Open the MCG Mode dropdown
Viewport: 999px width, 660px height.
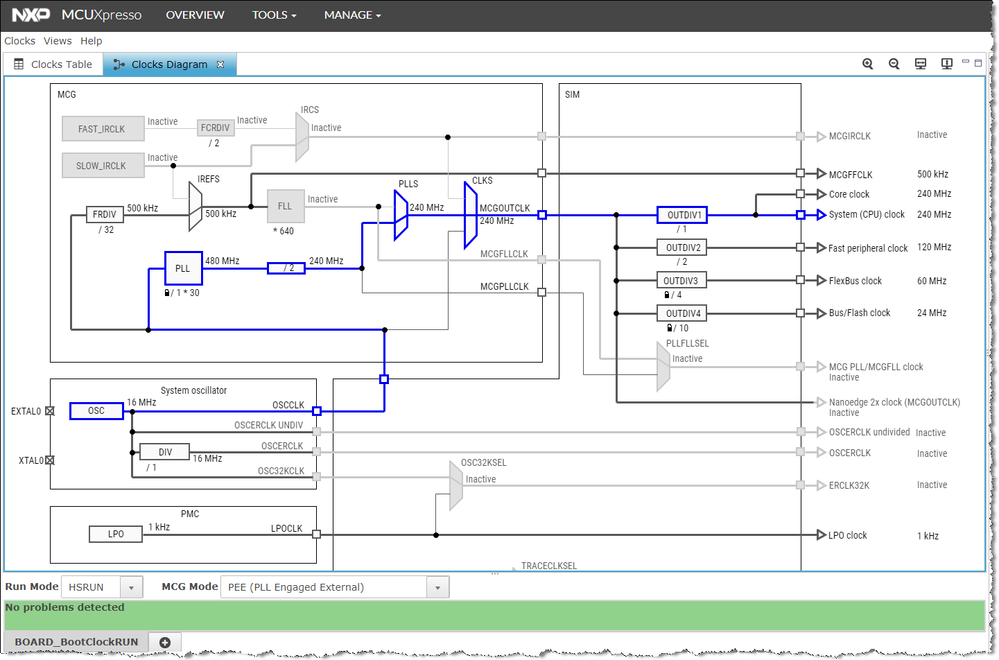pos(438,587)
